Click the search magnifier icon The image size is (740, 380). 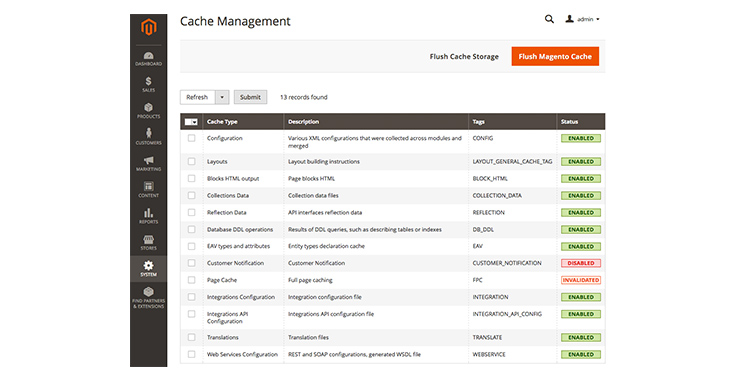coord(549,19)
